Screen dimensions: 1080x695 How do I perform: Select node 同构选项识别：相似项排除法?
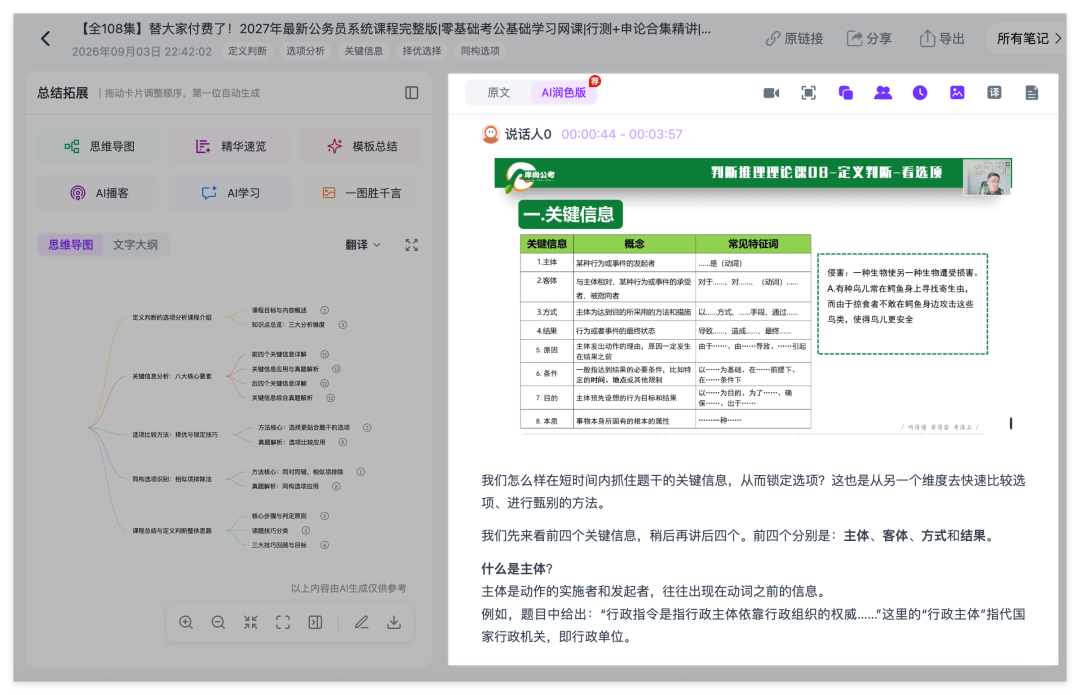coord(172,479)
